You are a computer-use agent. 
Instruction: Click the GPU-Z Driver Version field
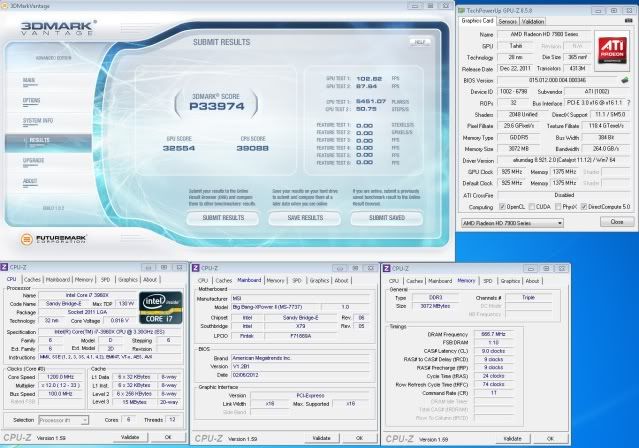click(x=564, y=160)
